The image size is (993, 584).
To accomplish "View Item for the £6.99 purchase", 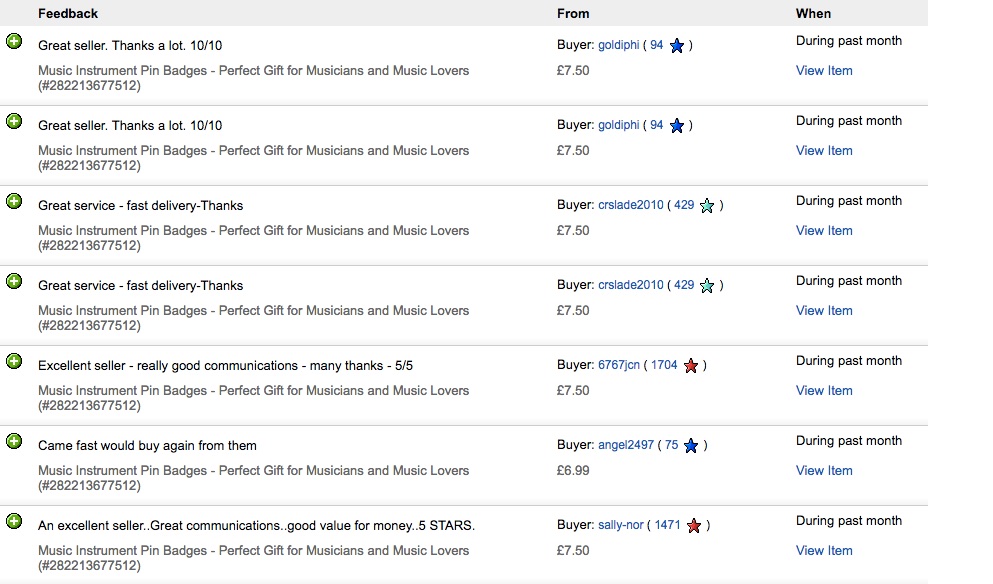I will pos(824,471).
